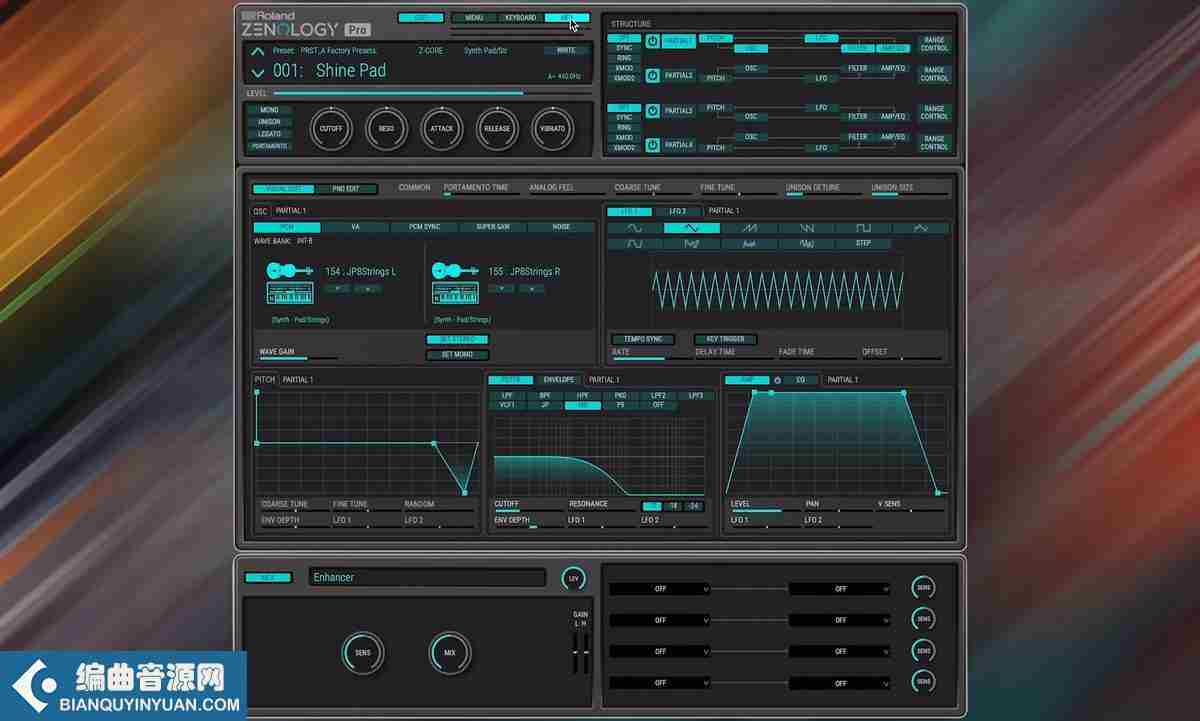The image size is (1200, 721).
Task: Go to previous preset with up arrow
Action: tap(258, 51)
